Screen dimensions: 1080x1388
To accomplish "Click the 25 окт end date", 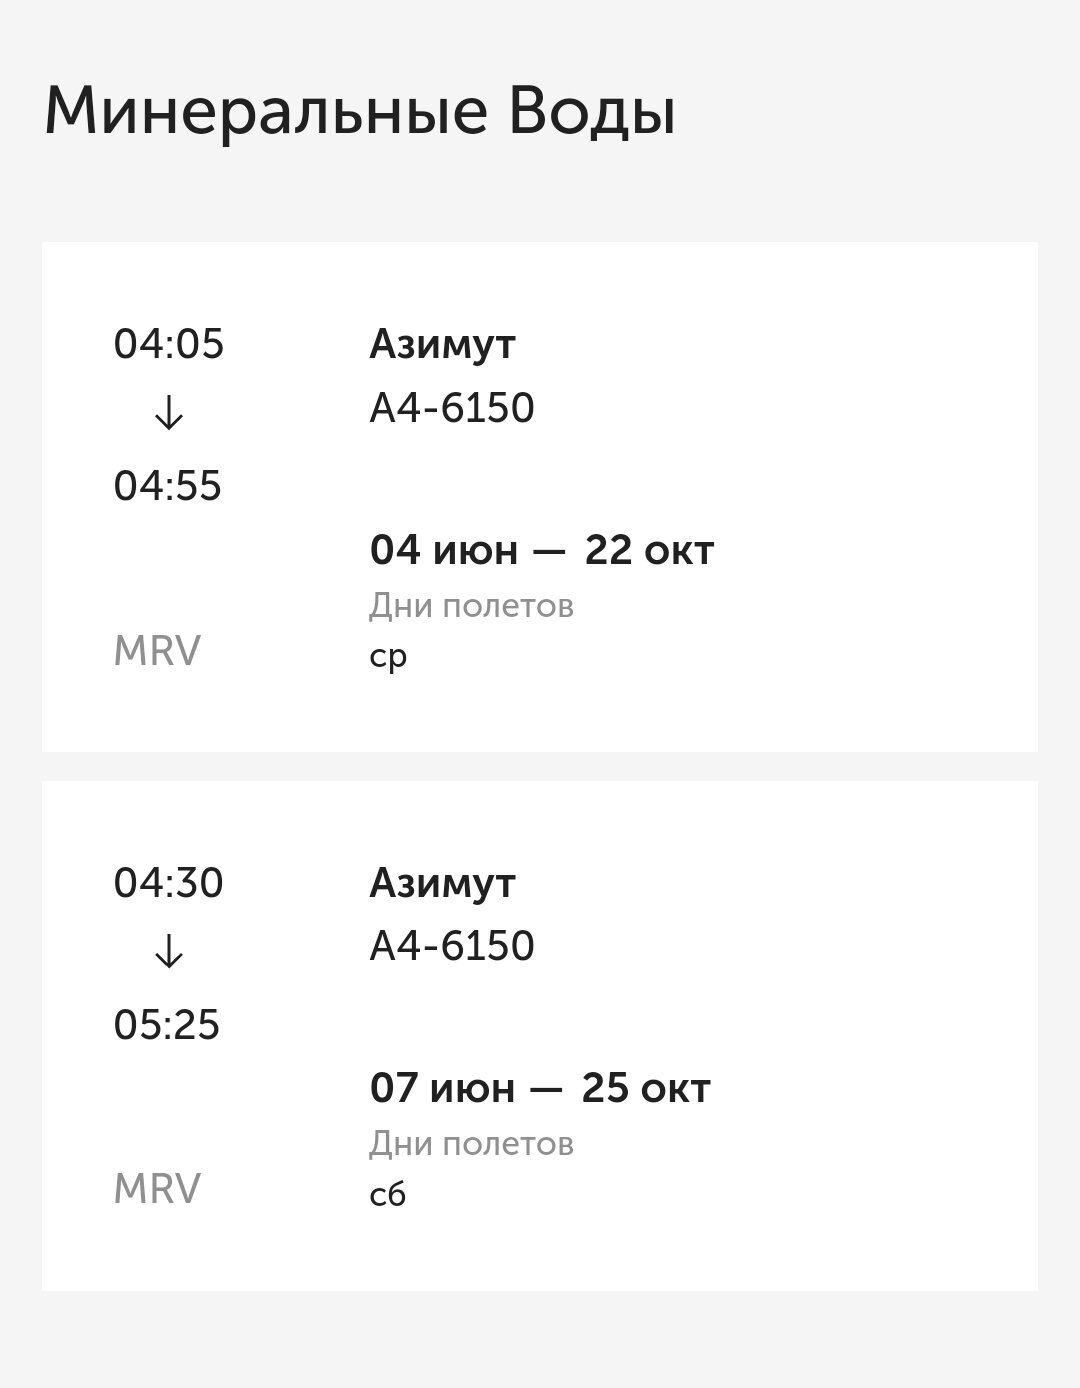I will [x=646, y=1088].
